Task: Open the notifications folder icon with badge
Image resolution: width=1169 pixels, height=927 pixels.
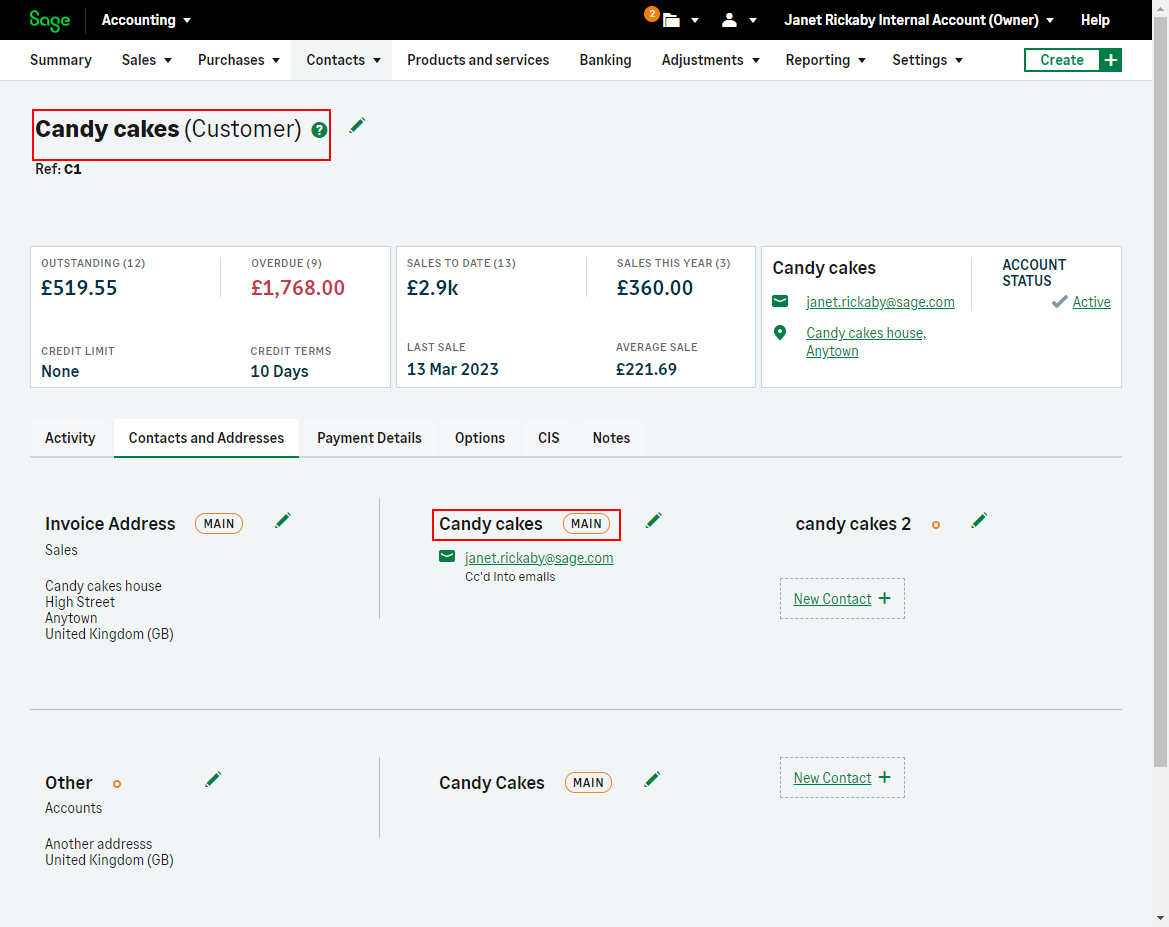Action: tap(671, 20)
